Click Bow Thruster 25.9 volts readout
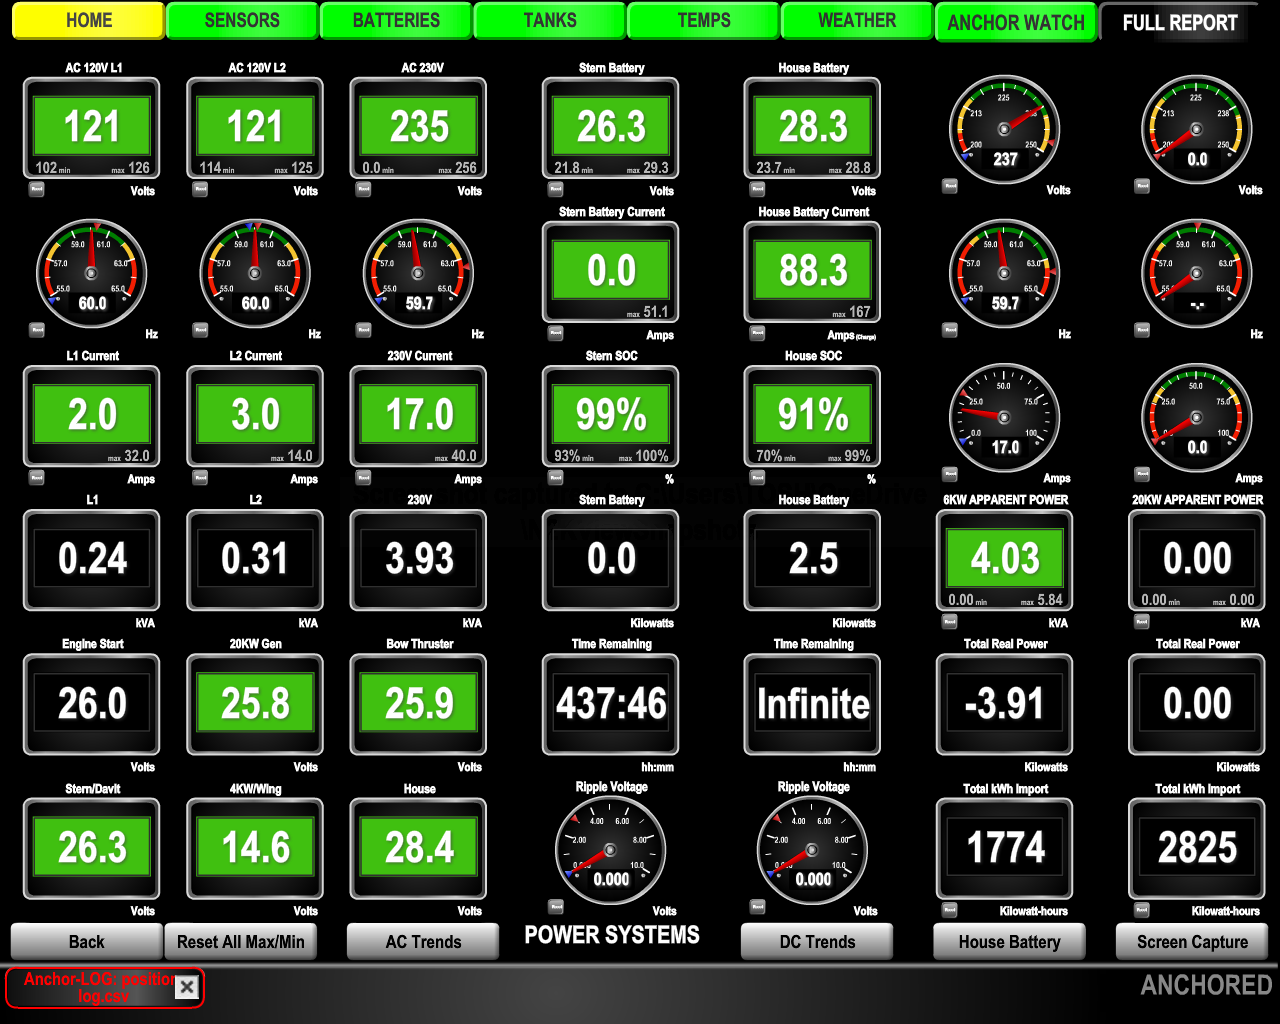Image resolution: width=1280 pixels, height=1024 pixels. point(419,704)
